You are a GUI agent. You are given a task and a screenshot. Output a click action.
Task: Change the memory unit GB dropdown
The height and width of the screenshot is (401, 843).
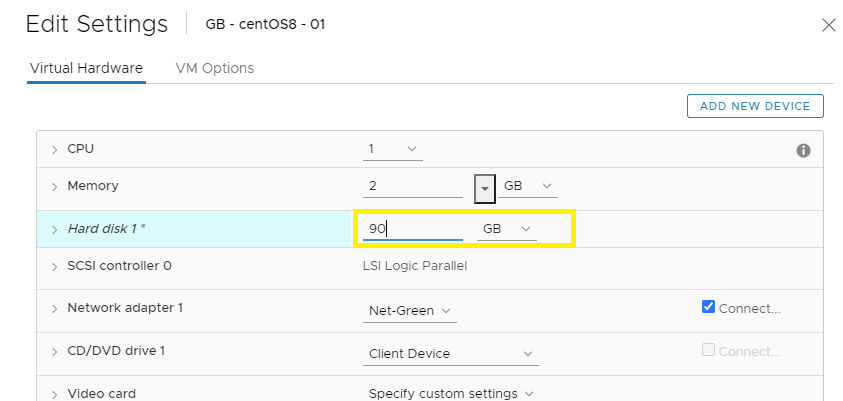pos(528,187)
